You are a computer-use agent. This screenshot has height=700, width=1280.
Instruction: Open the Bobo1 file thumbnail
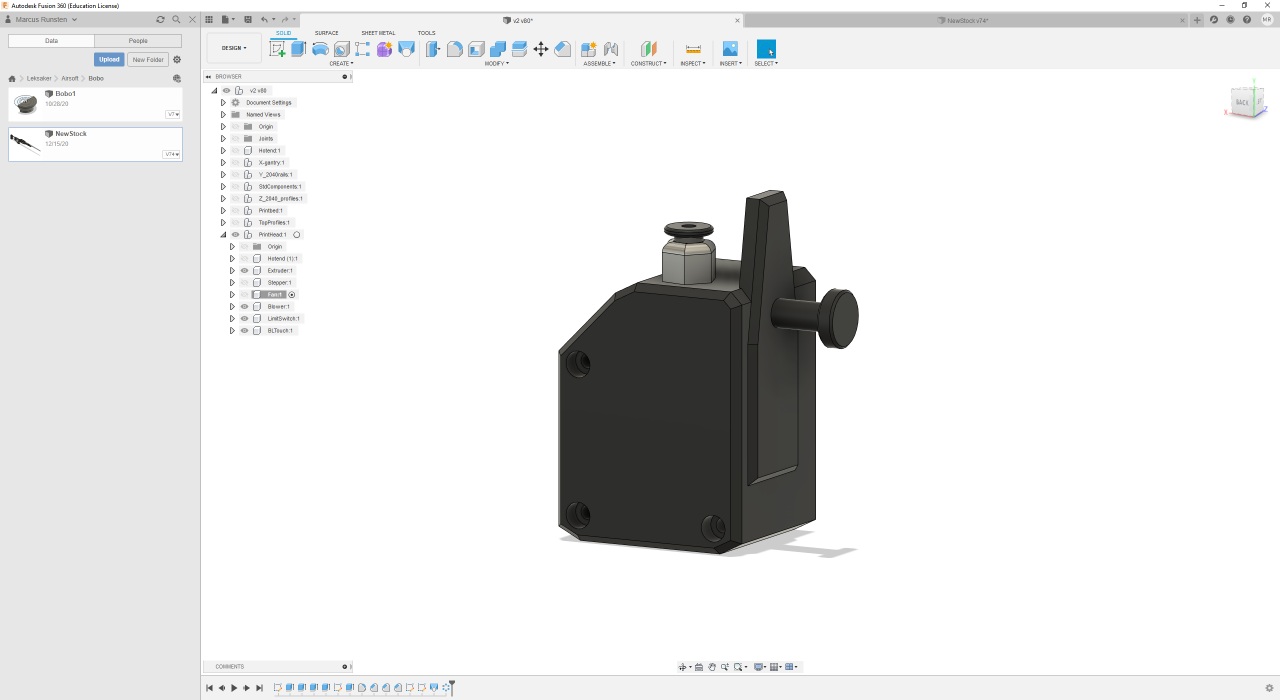coord(26,103)
